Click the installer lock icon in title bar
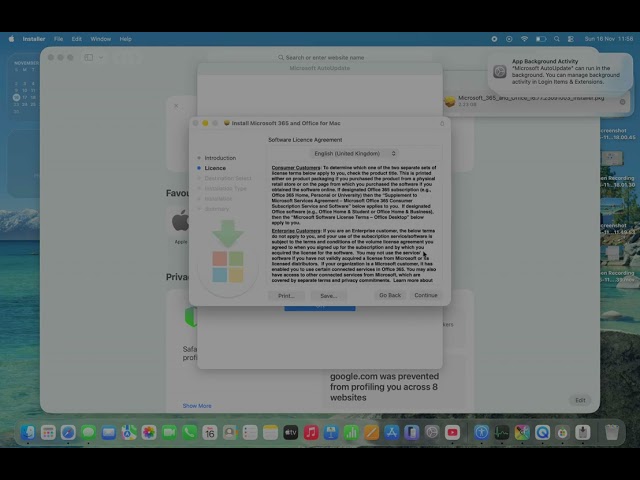Viewport: 640px width, 480px height. click(x=442, y=123)
